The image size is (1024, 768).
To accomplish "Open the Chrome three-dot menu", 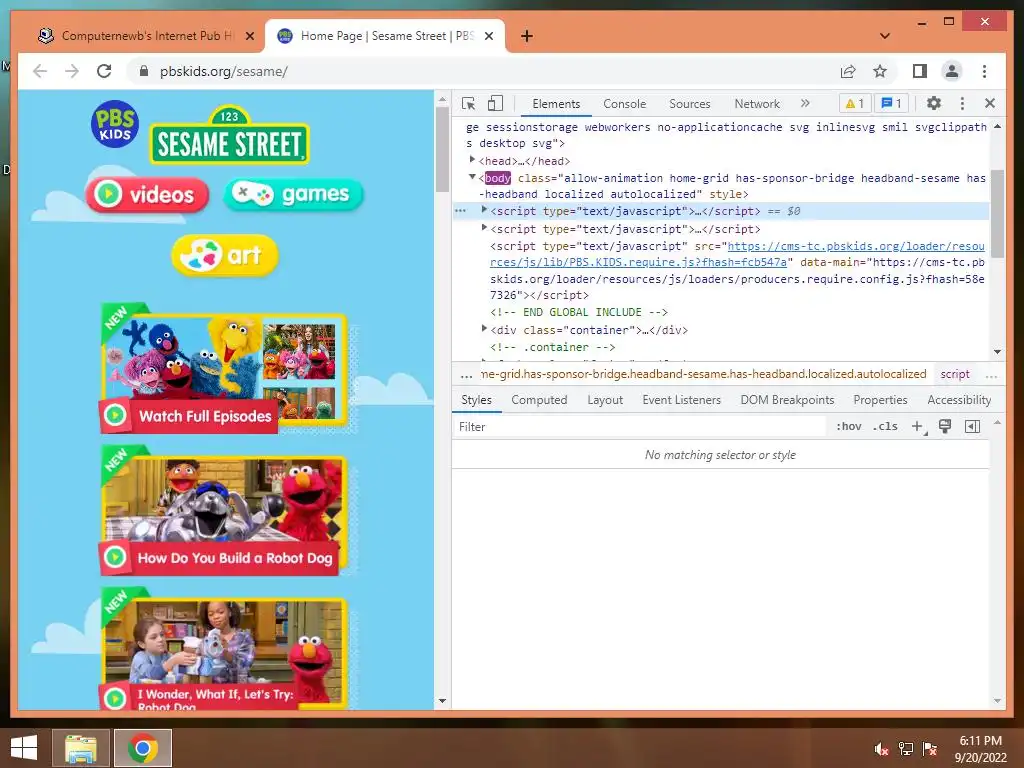I will tap(984, 71).
